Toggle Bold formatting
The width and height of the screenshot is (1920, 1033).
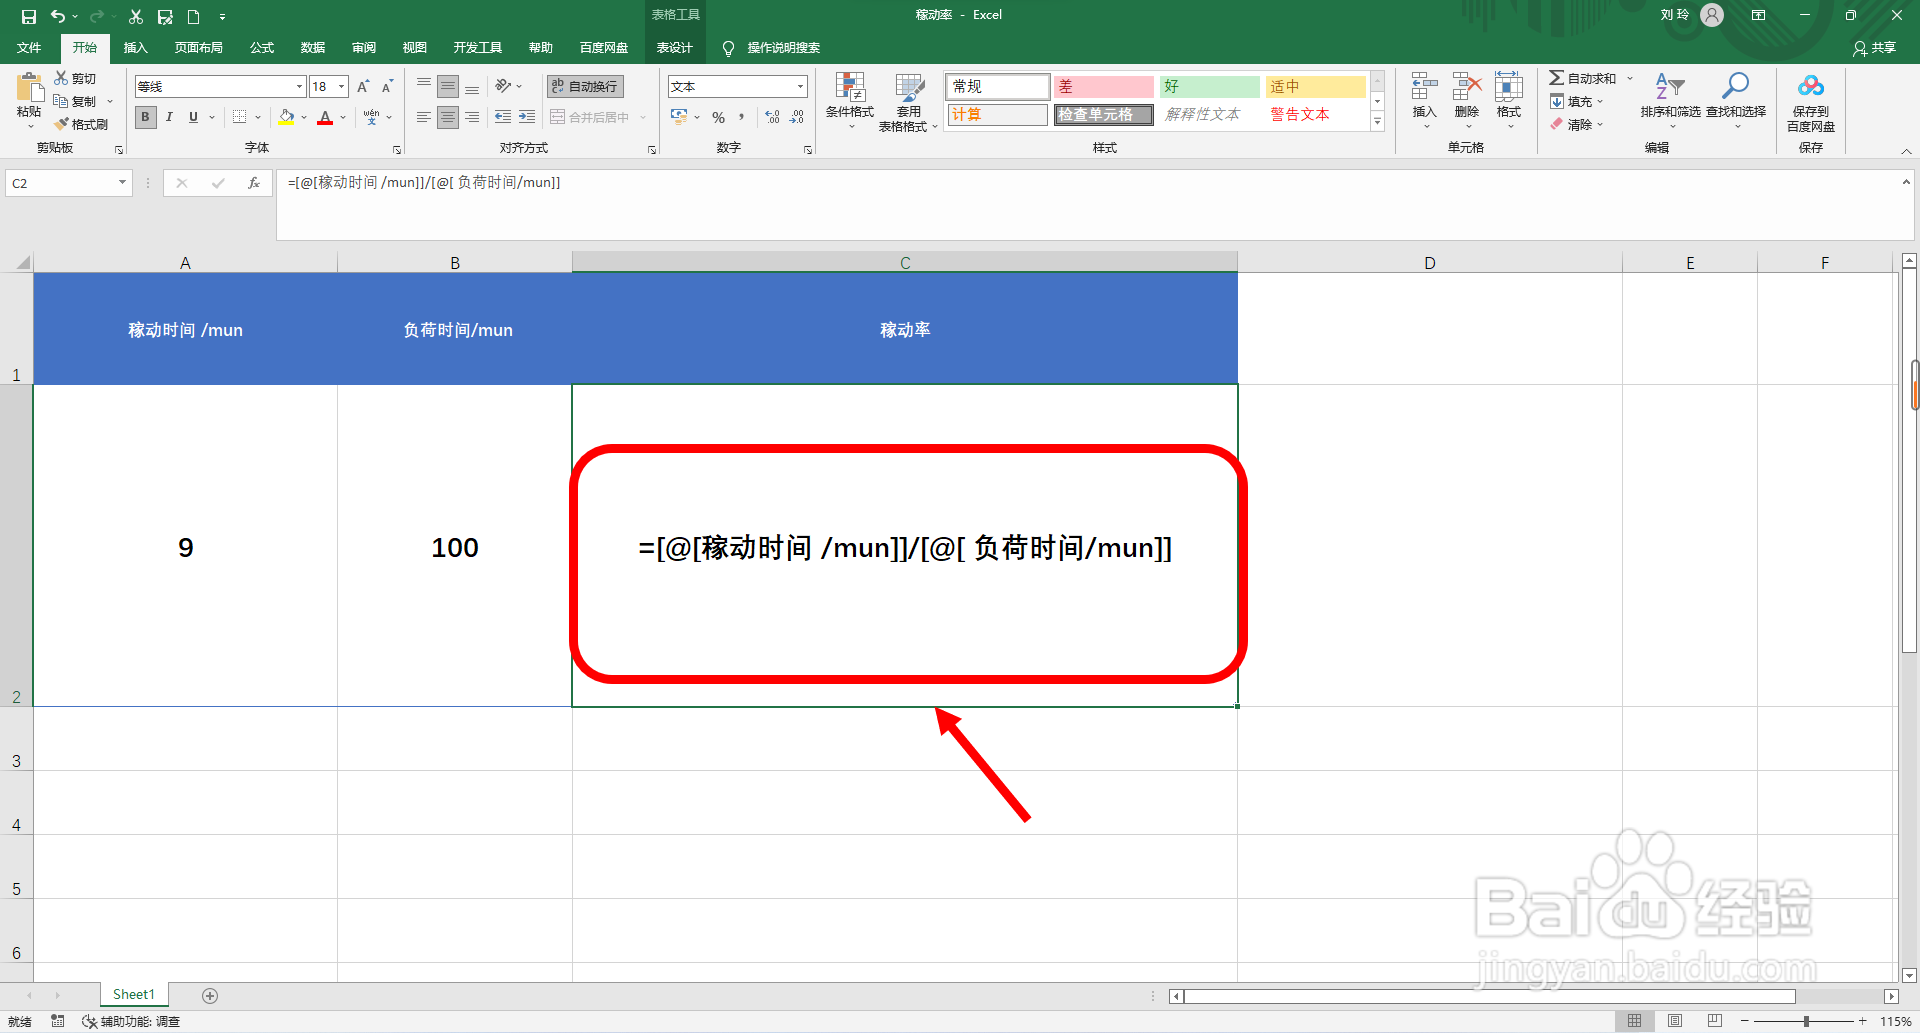146,117
